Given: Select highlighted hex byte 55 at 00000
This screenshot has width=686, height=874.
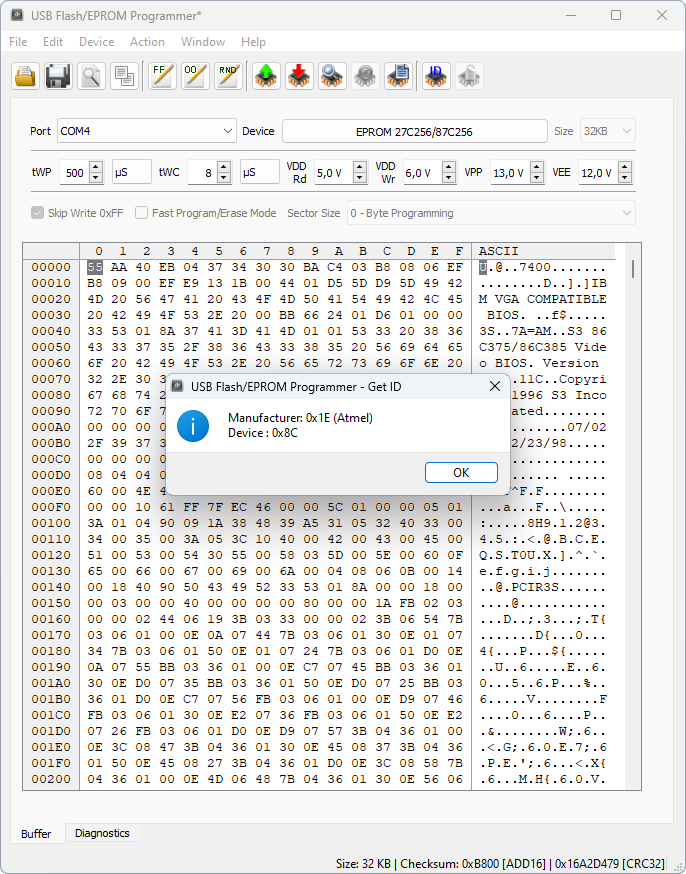Looking at the screenshot, I should (x=95, y=267).
